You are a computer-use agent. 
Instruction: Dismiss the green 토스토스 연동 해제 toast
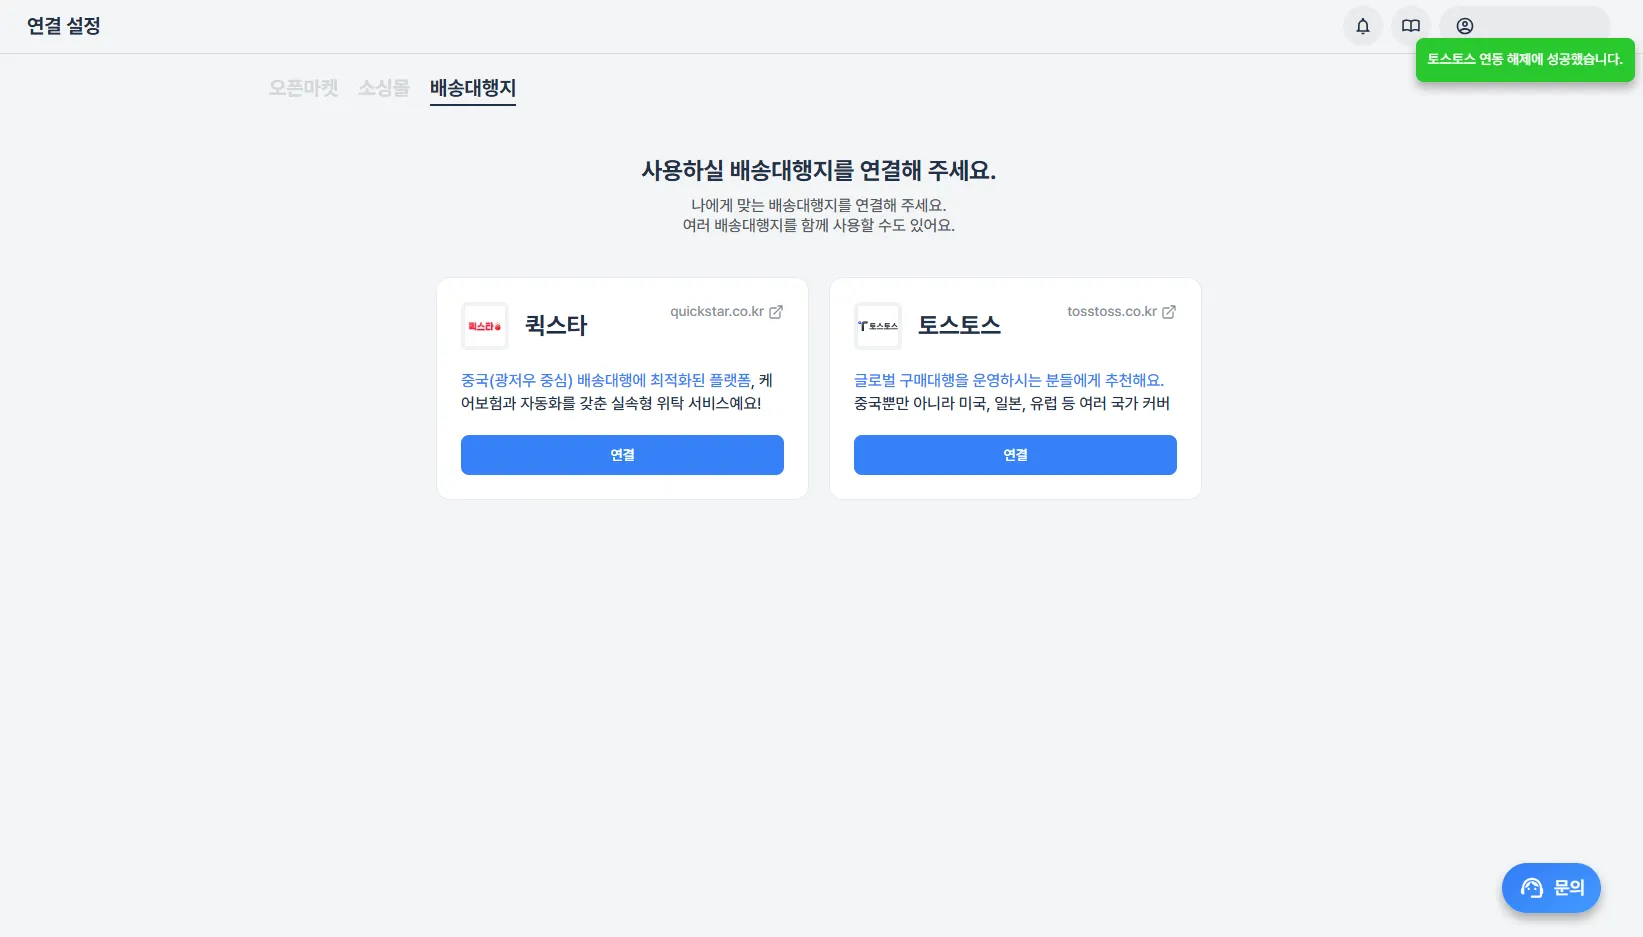(x=1524, y=60)
